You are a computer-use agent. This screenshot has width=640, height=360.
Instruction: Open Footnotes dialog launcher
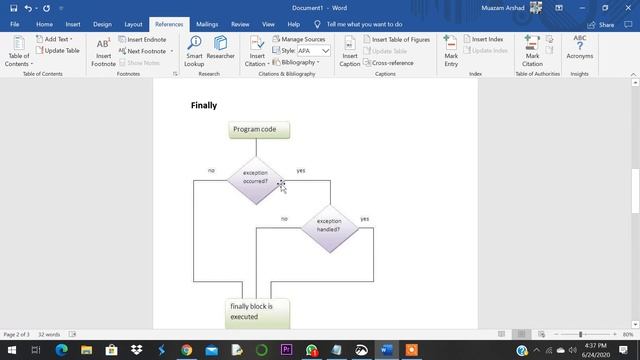coord(175,74)
